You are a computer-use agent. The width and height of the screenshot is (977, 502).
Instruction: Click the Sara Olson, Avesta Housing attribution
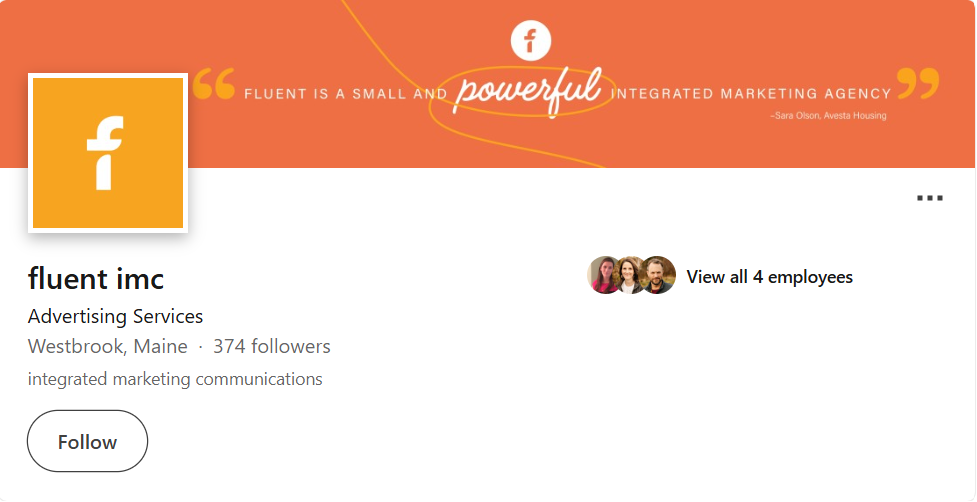pos(828,115)
